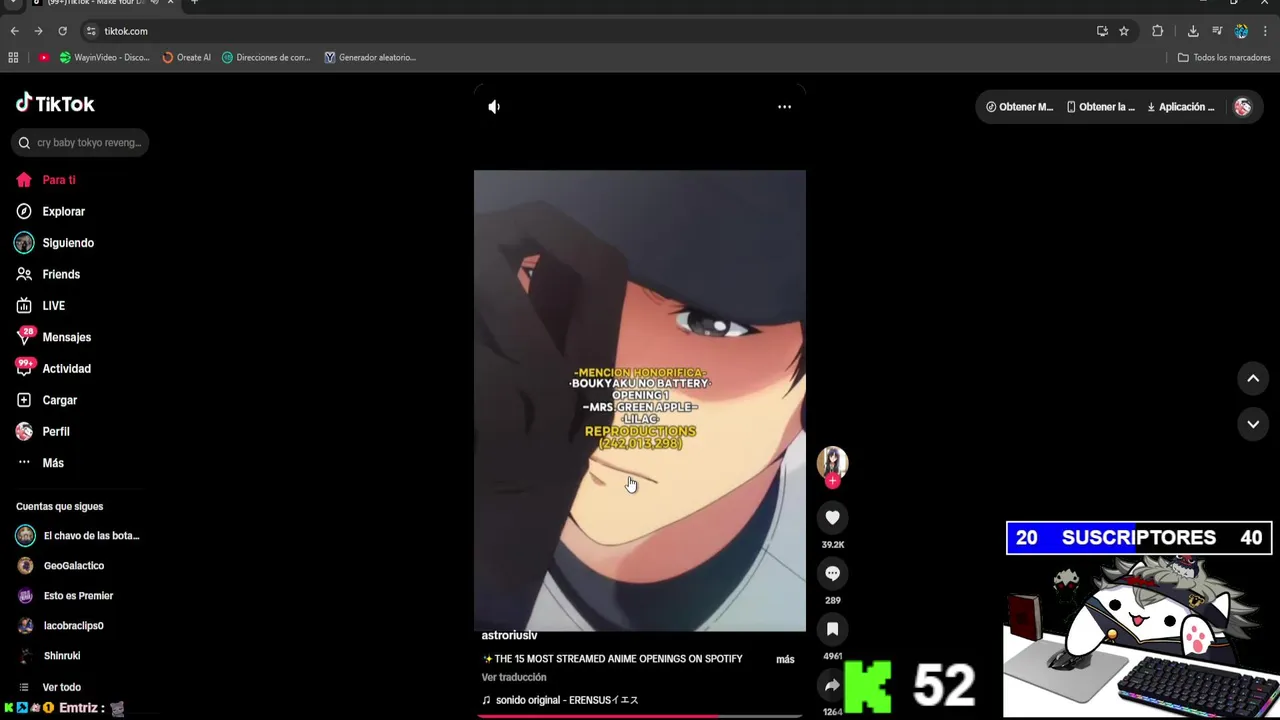Open the browser downloads icon
This screenshot has width=1280, height=720.
(1193, 31)
